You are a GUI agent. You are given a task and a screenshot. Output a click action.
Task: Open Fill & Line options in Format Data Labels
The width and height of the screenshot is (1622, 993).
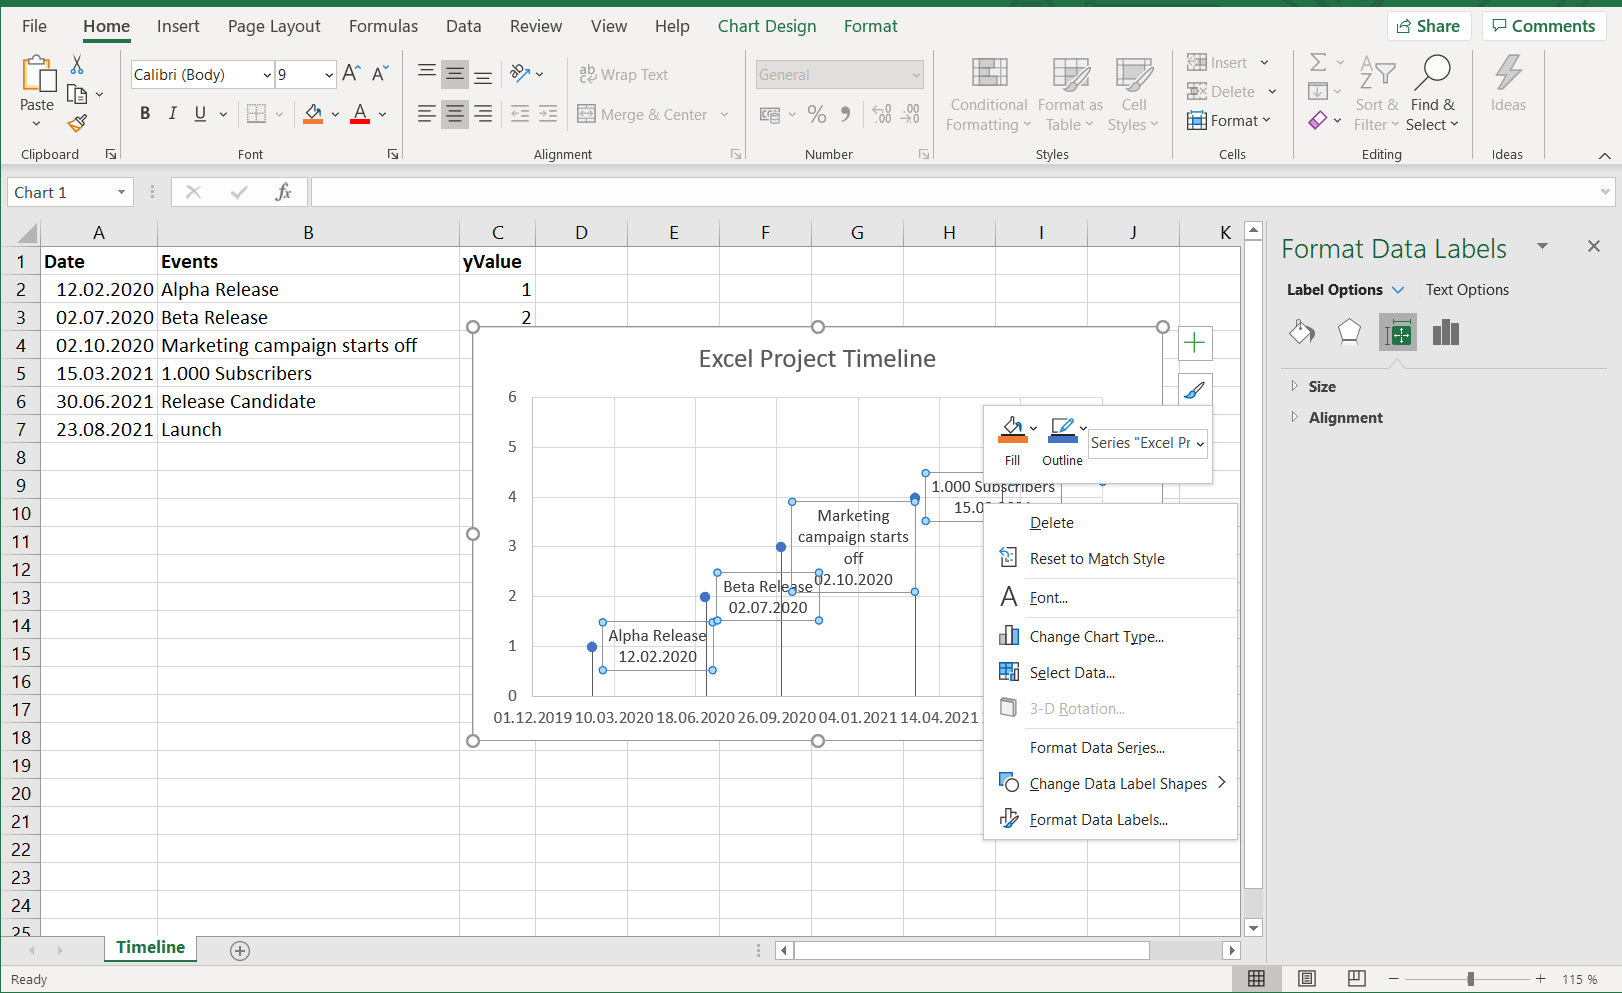tap(1301, 332)
